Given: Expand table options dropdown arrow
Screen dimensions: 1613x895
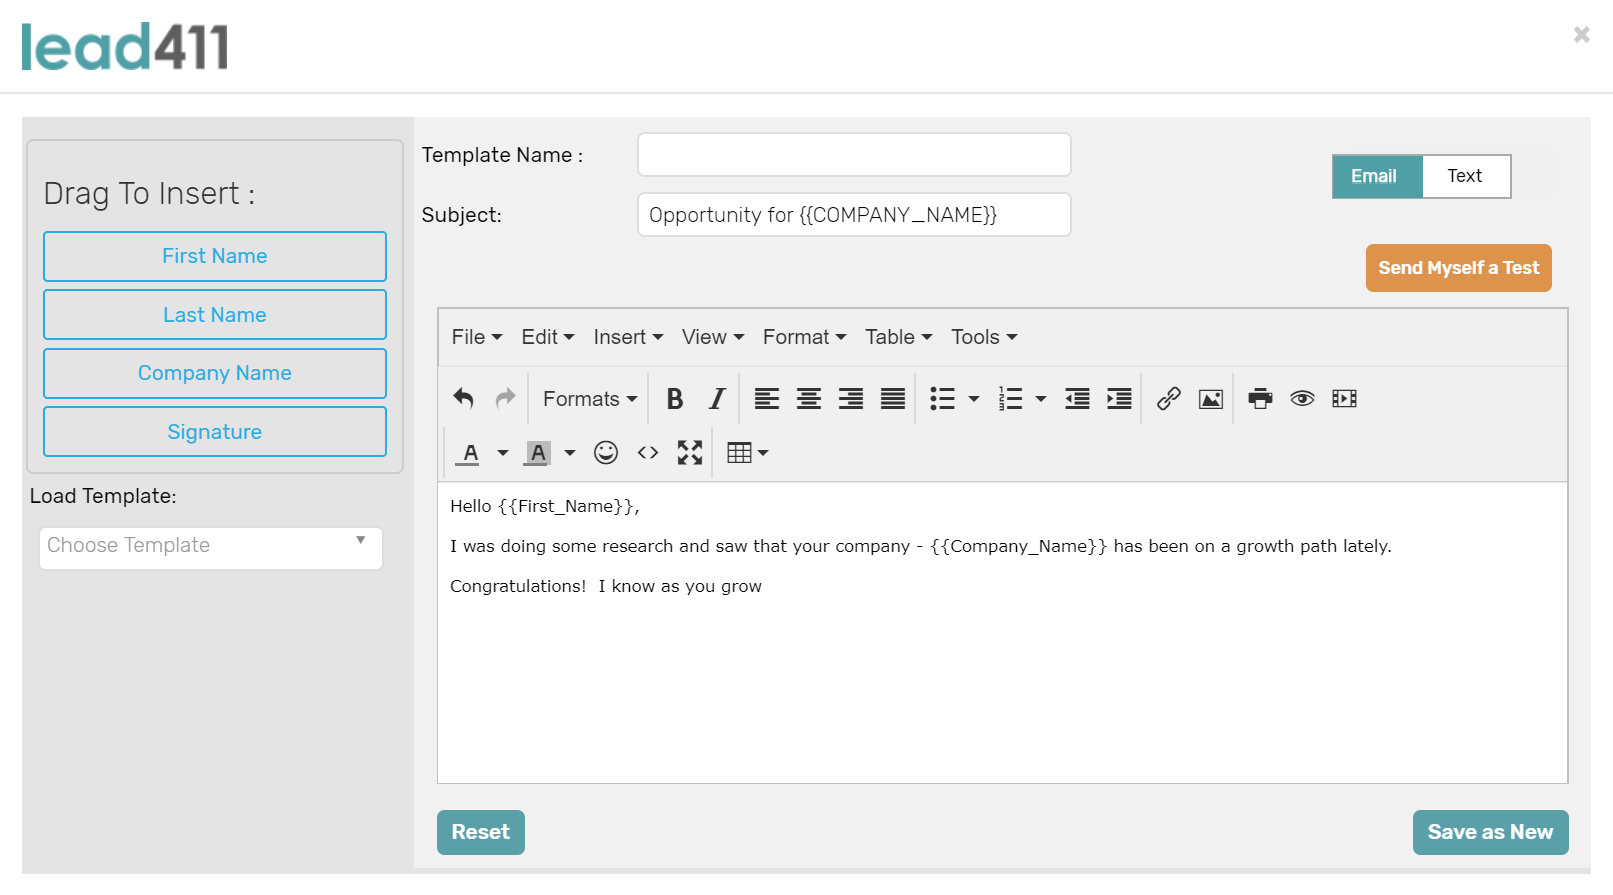Looking at the screenshot, I should pos(763,453).
